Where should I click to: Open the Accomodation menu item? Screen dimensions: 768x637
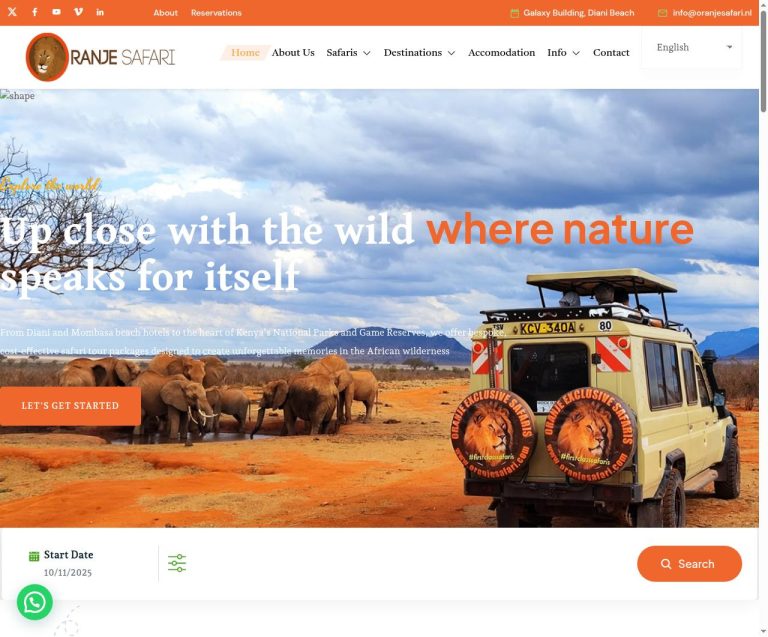[502, 52]
